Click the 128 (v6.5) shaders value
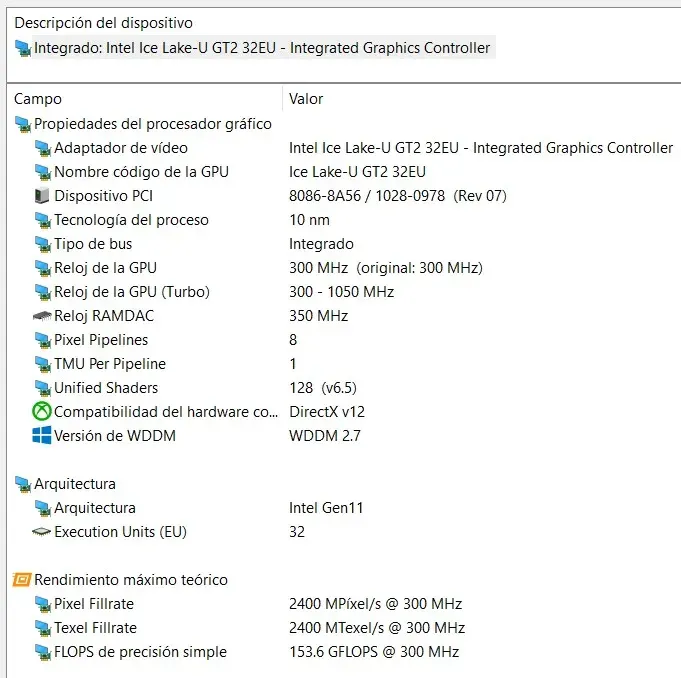Viewport: 681px width, 678px height. [x=323, y=388]
